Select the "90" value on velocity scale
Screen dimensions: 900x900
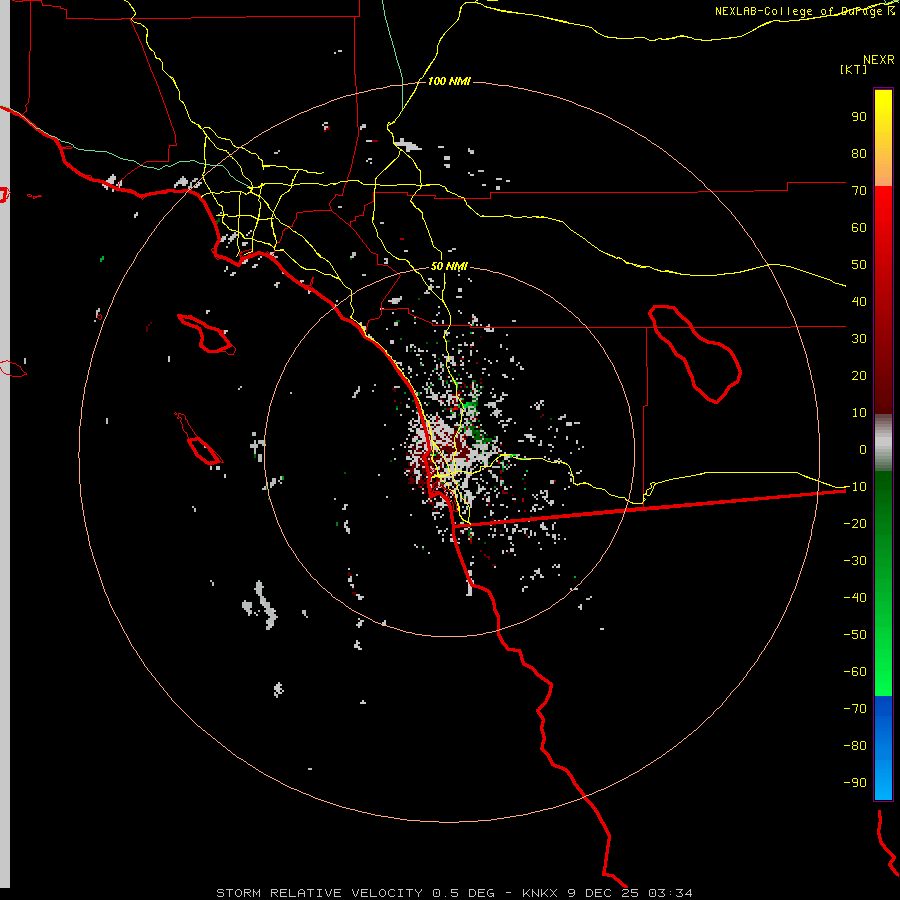click(859, 117)
